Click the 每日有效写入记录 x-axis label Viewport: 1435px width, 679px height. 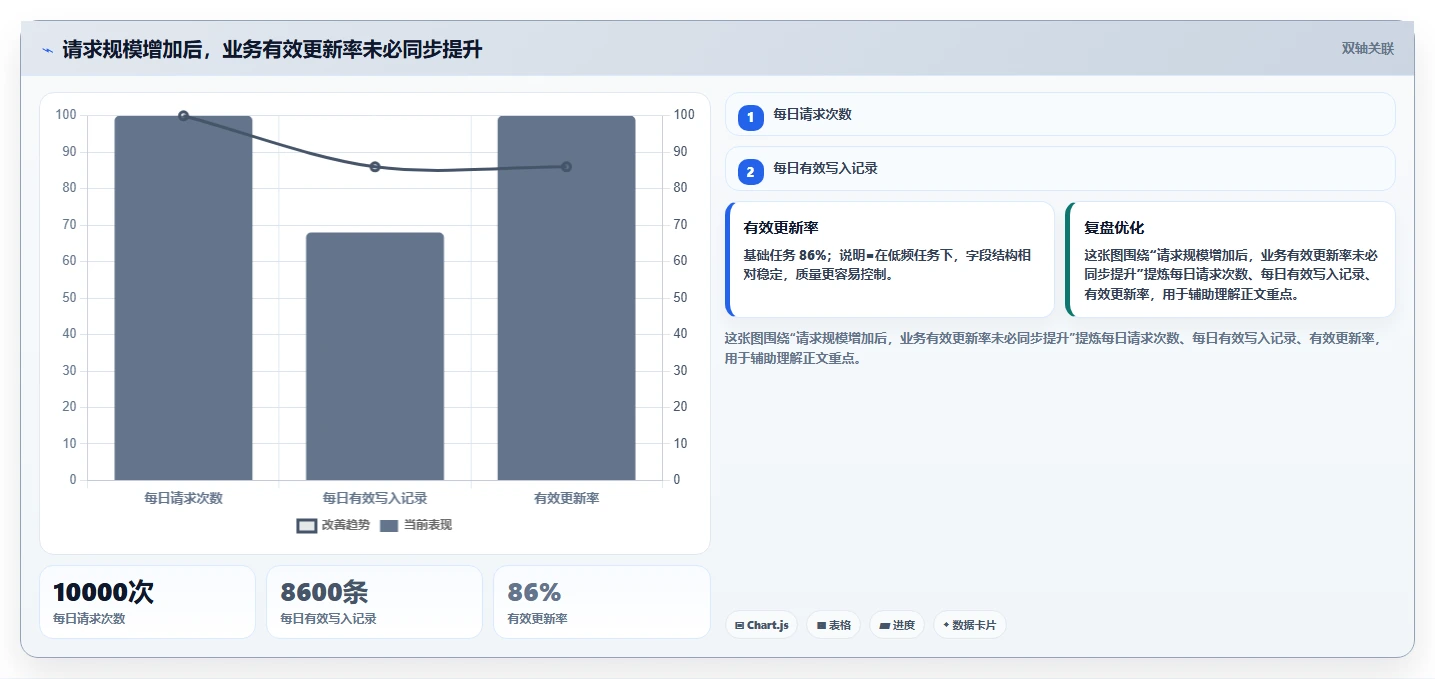(x=375, y=498)
